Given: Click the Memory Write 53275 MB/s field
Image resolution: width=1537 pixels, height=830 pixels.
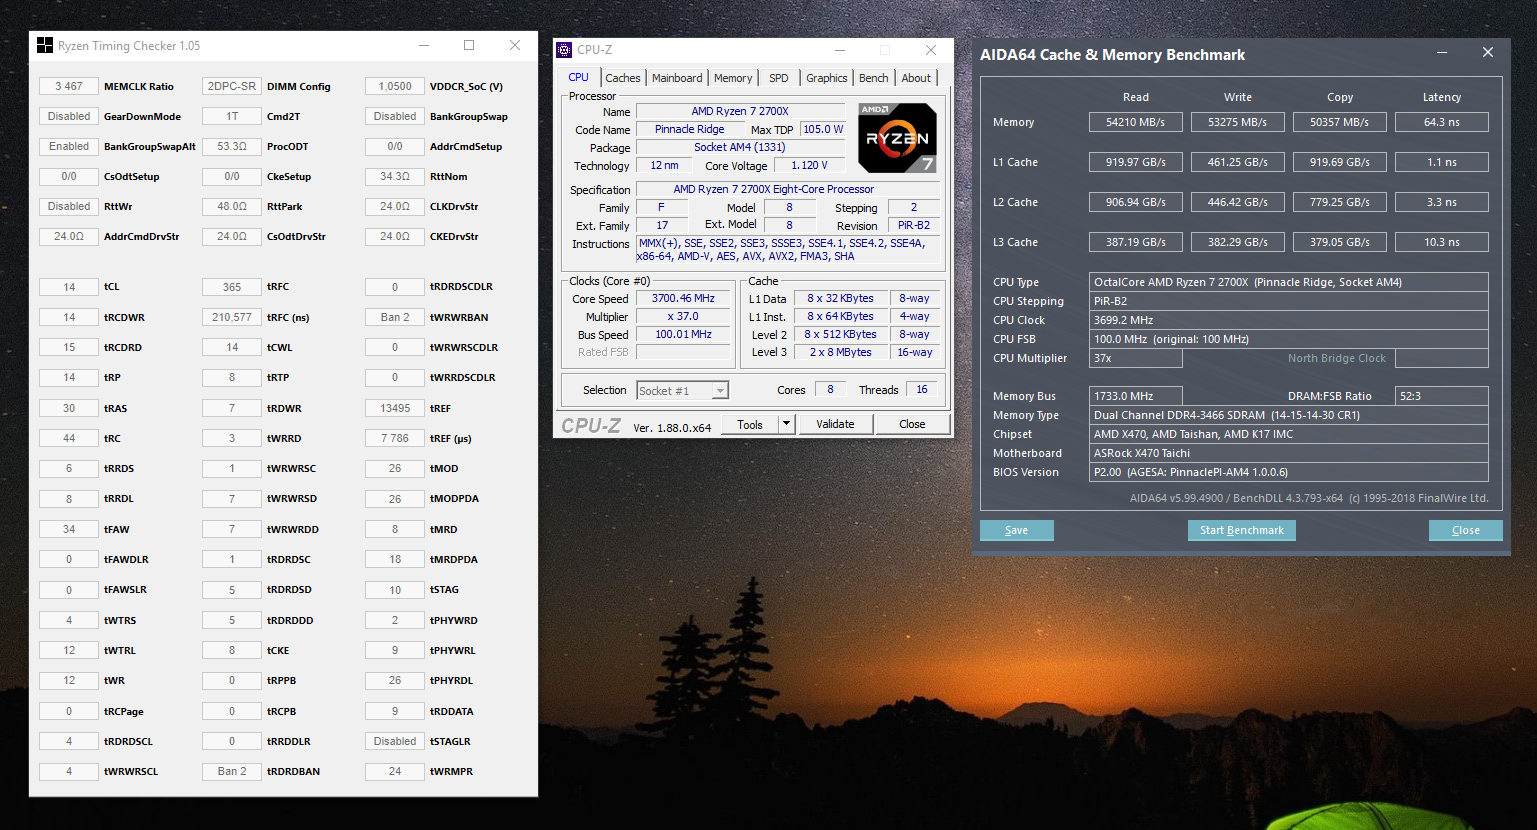Looking at the screenshot, I should coord(1238,122).
